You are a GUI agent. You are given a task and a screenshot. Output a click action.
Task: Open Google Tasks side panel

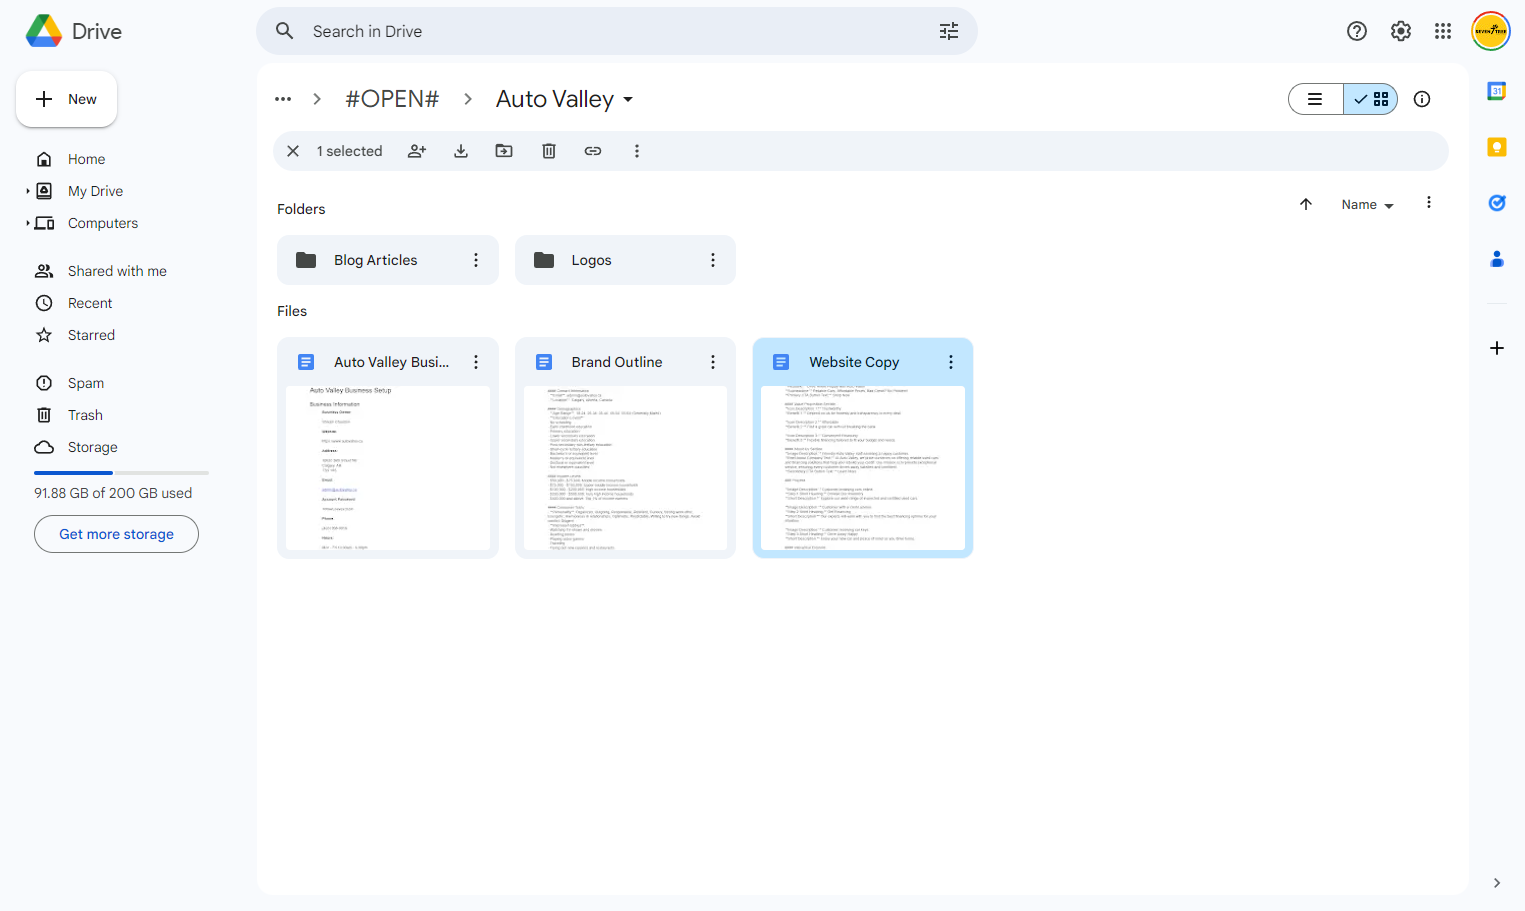(1497, 203)
